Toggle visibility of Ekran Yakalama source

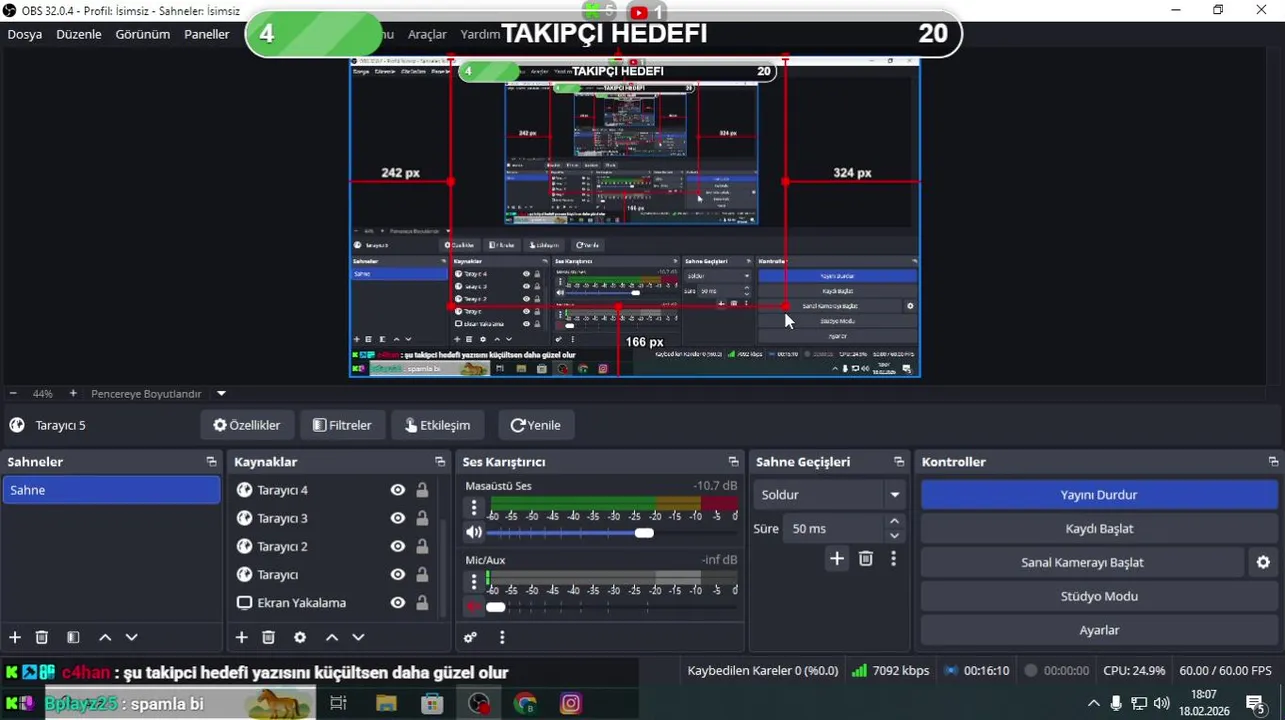point(398,603)
